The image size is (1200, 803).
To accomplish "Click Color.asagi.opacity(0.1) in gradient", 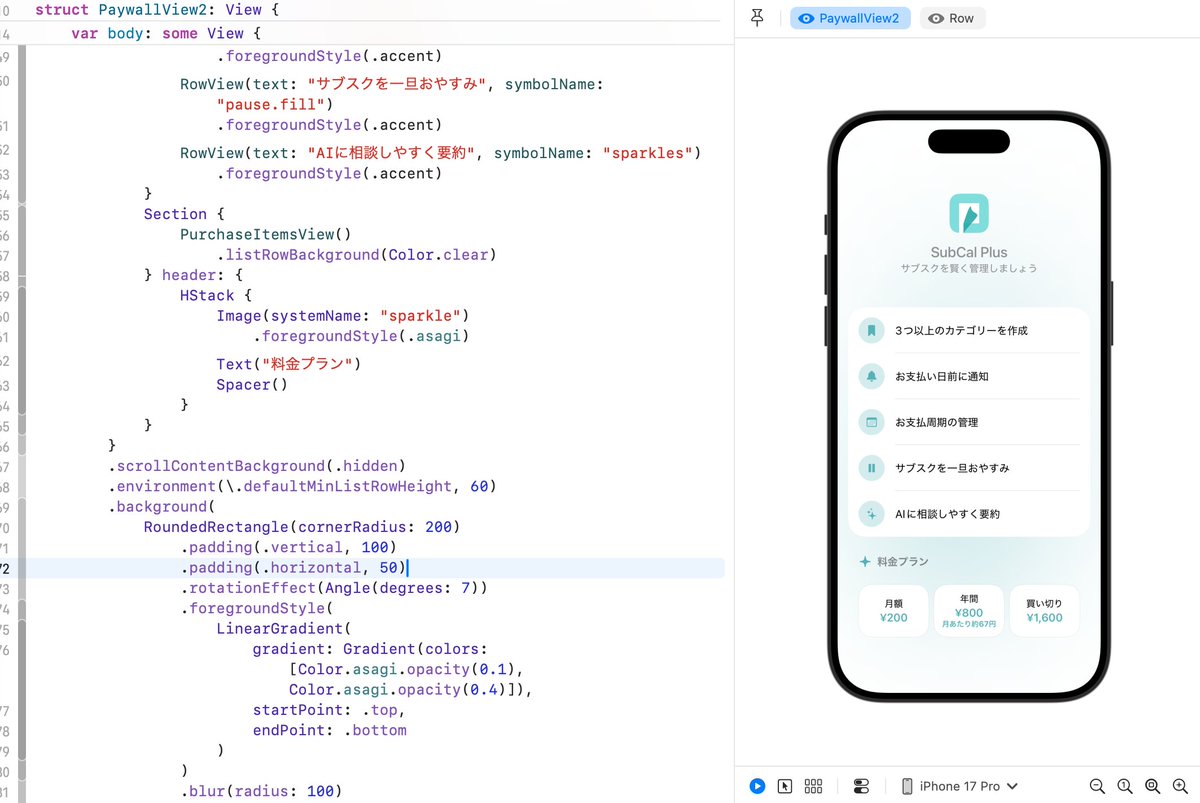I will 406,669.
